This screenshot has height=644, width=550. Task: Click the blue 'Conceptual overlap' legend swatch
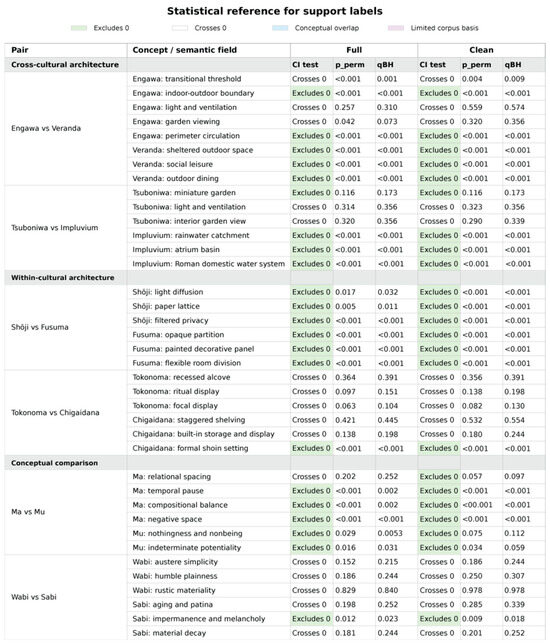pyautogui.click(x=280, y=28)
